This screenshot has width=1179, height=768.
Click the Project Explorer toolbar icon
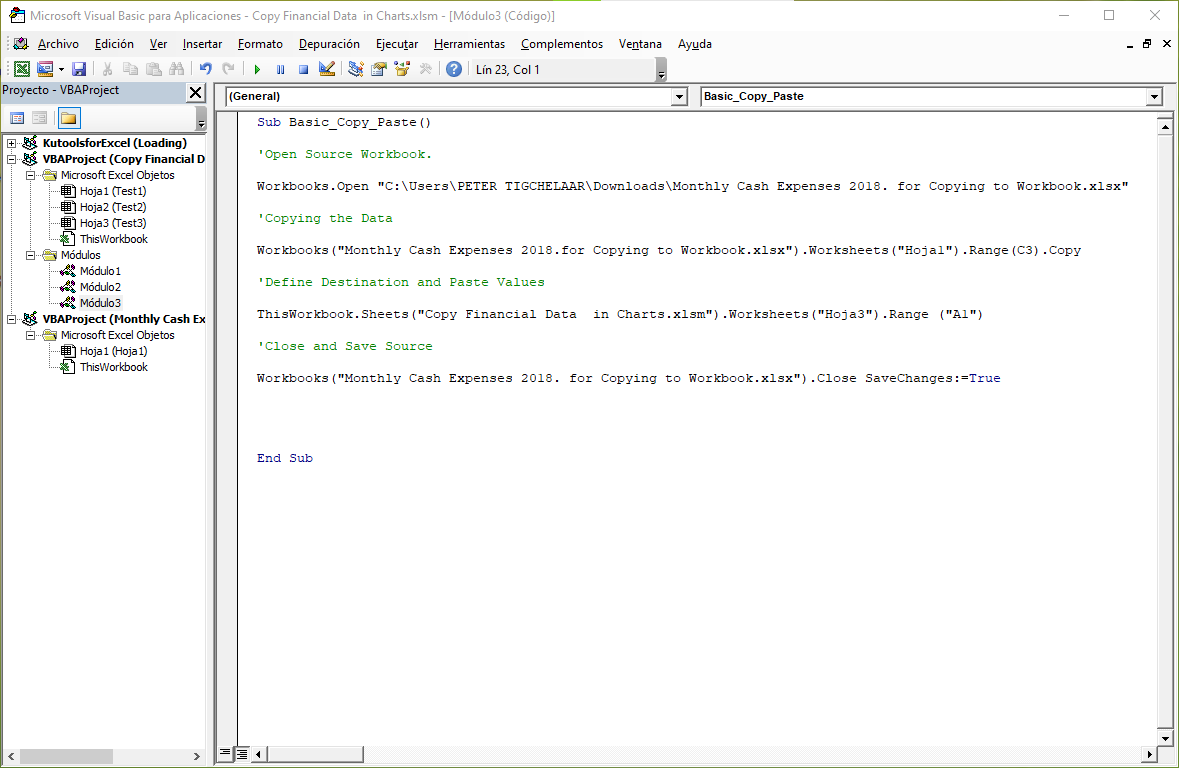pos(356,68)
